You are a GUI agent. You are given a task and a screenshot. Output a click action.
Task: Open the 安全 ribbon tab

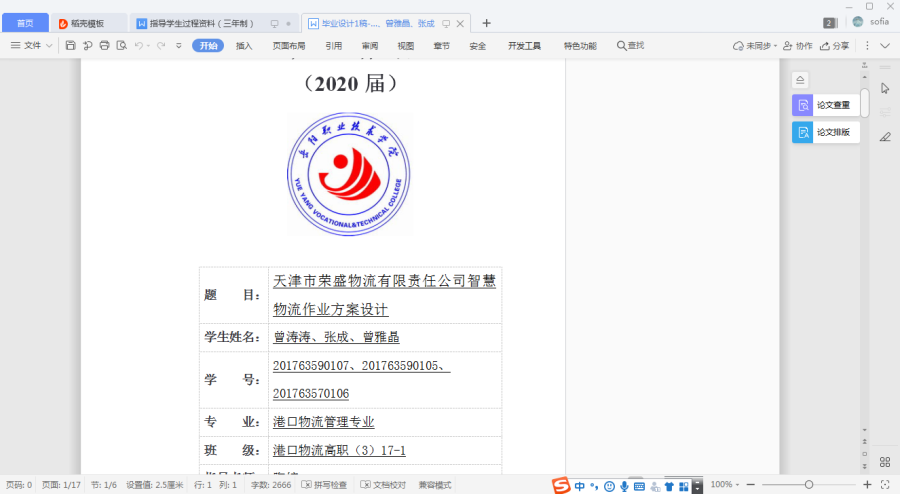tap(478, 46)
